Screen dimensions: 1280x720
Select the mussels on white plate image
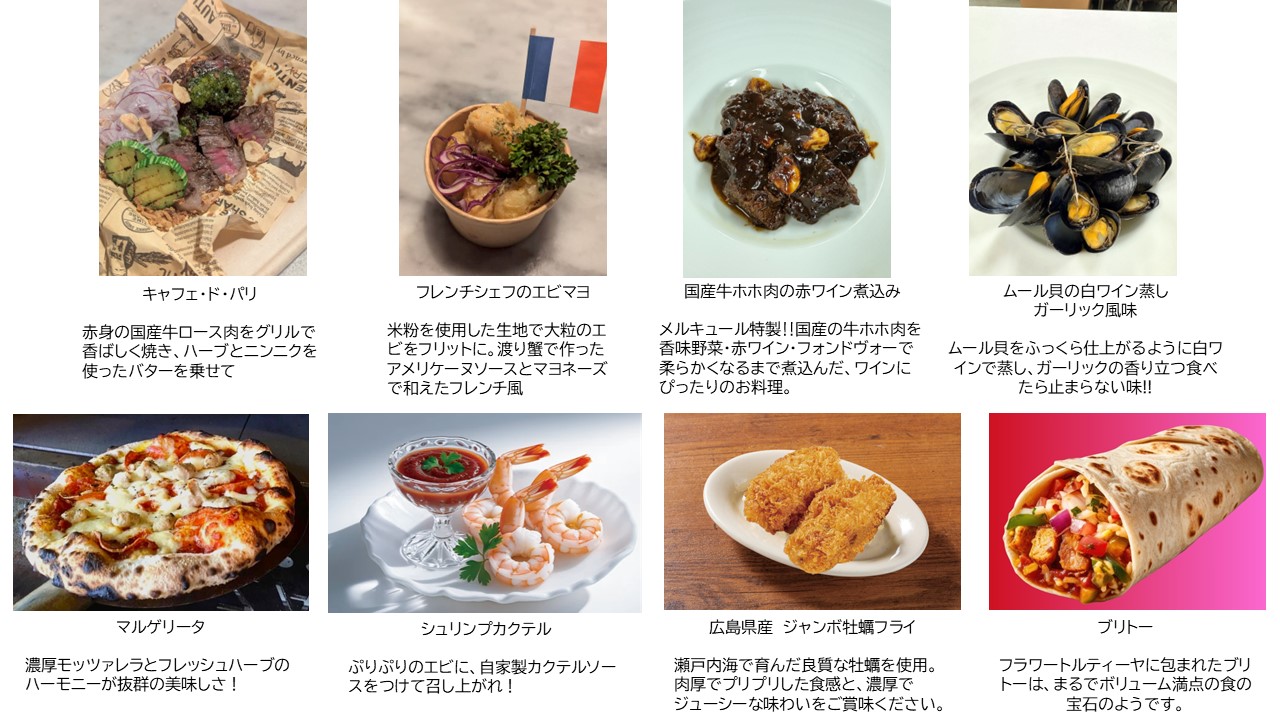1073,138
